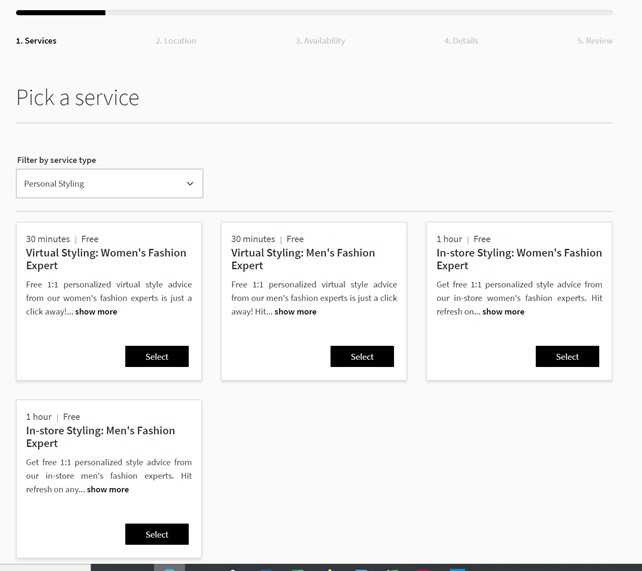The image size is (642, 571).
Task: Click the booking progress bar
Action: pyautogui.click(x=314, y=13)
